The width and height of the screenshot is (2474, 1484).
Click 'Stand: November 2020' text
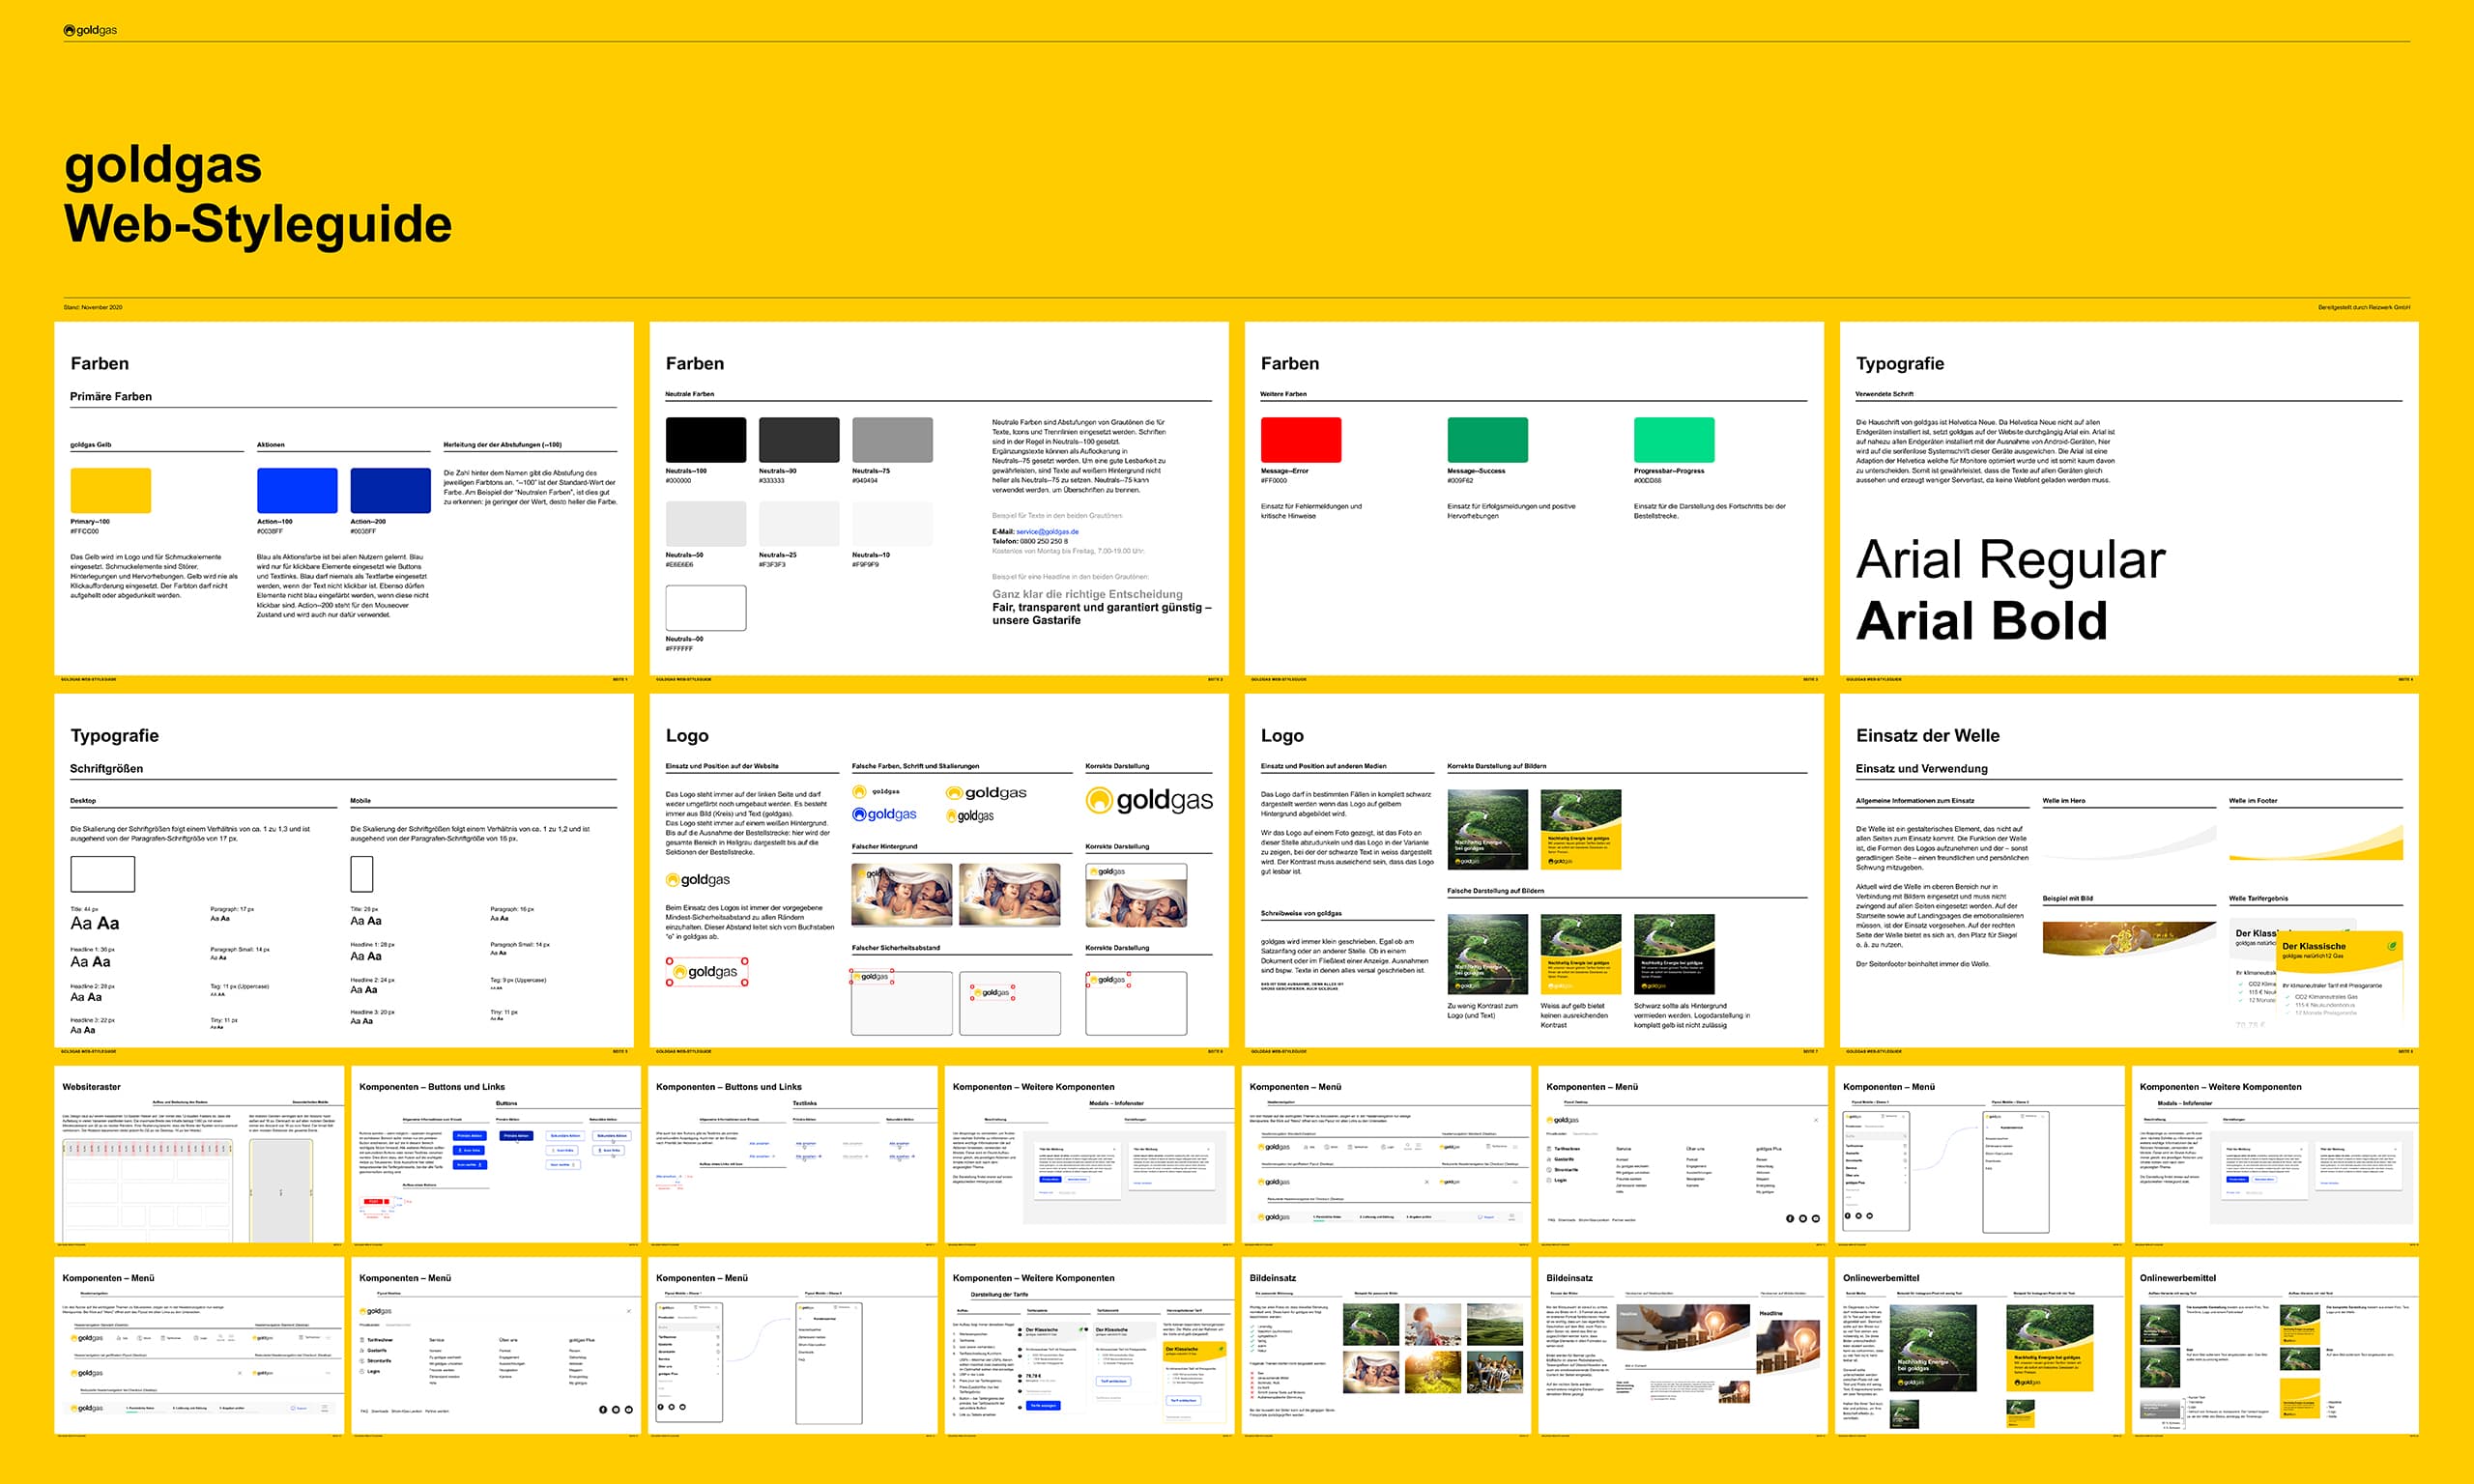(93, 307)
